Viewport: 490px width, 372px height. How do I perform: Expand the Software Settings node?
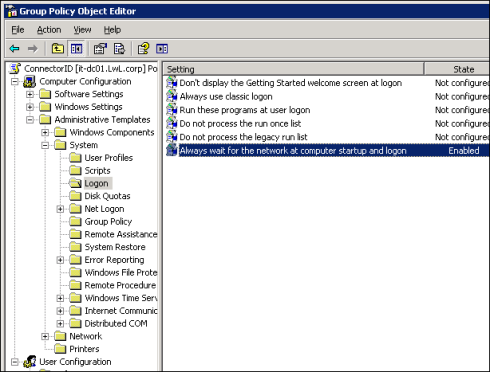pos(30,94)
